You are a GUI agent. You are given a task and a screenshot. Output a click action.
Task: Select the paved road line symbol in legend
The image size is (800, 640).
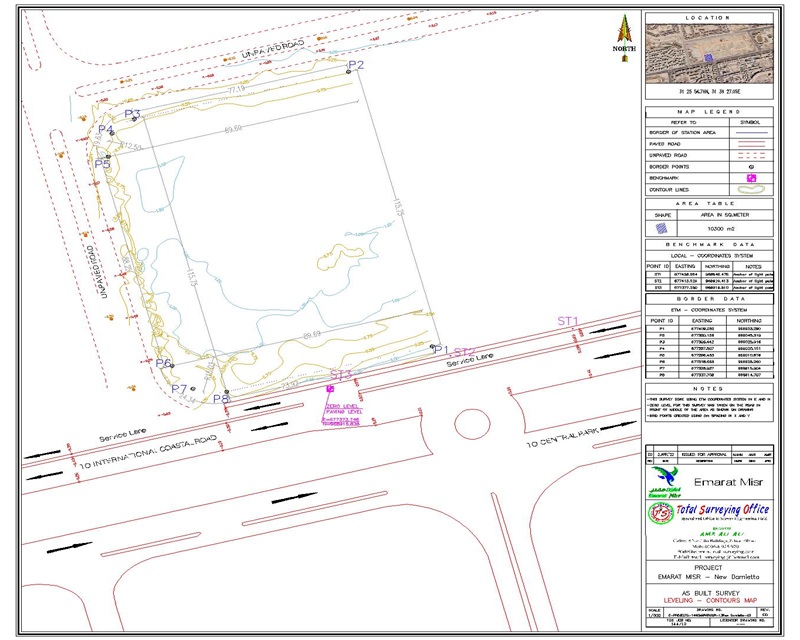point(751,144)
